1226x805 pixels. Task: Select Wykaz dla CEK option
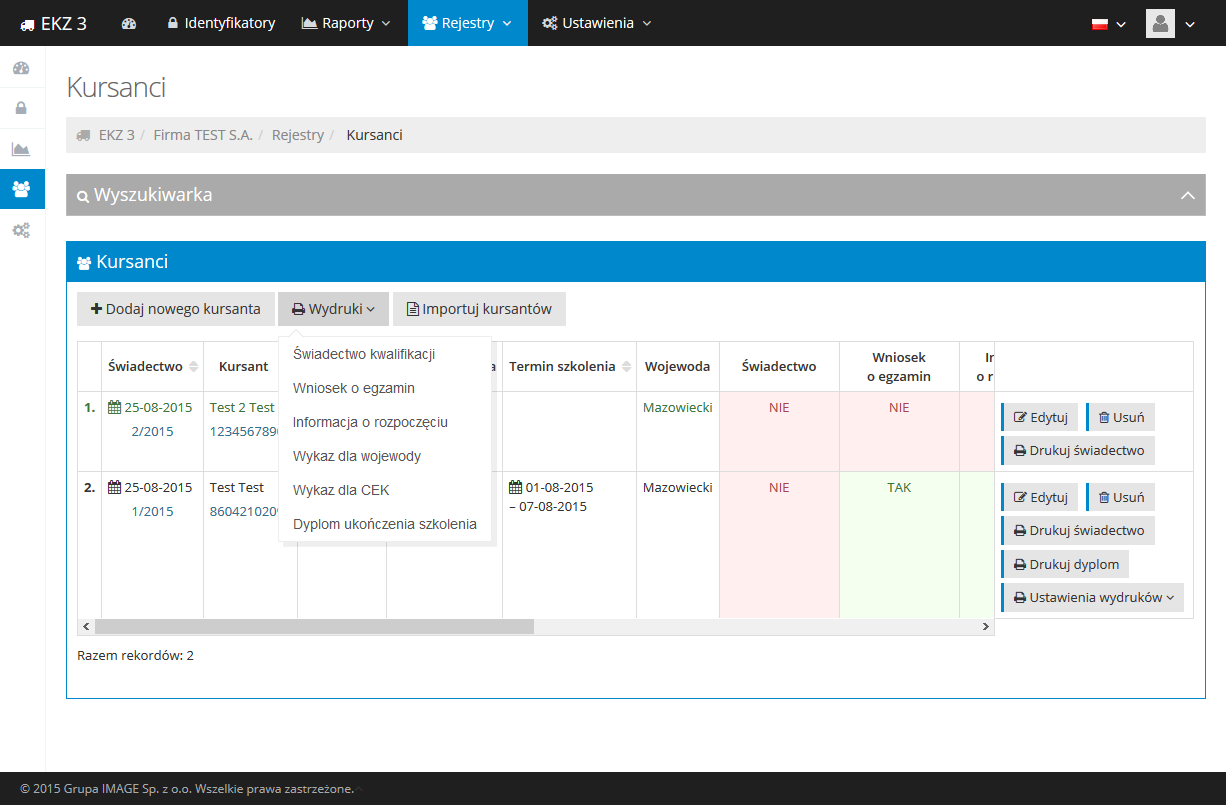341,490
